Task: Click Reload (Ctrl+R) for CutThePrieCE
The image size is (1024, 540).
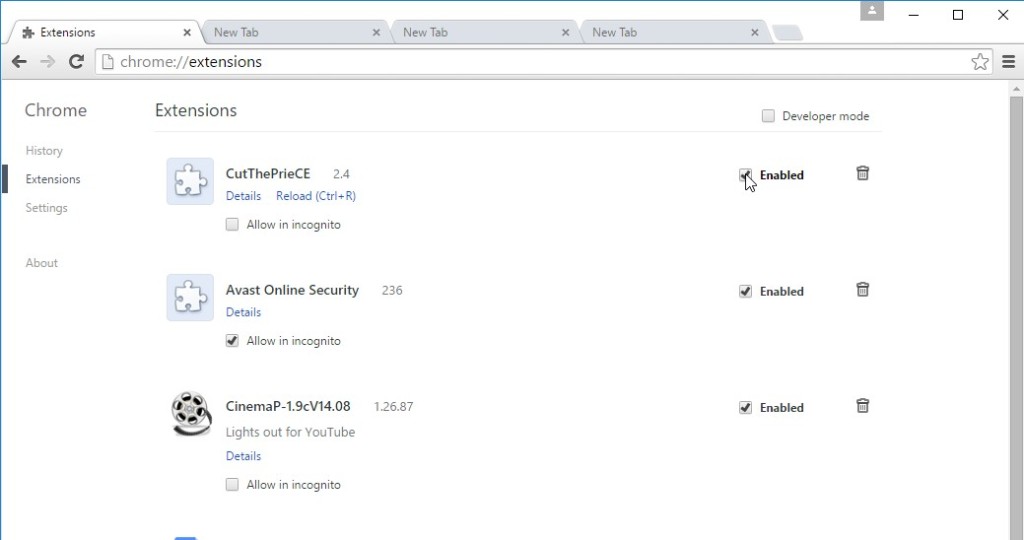Action: point(316,196)
